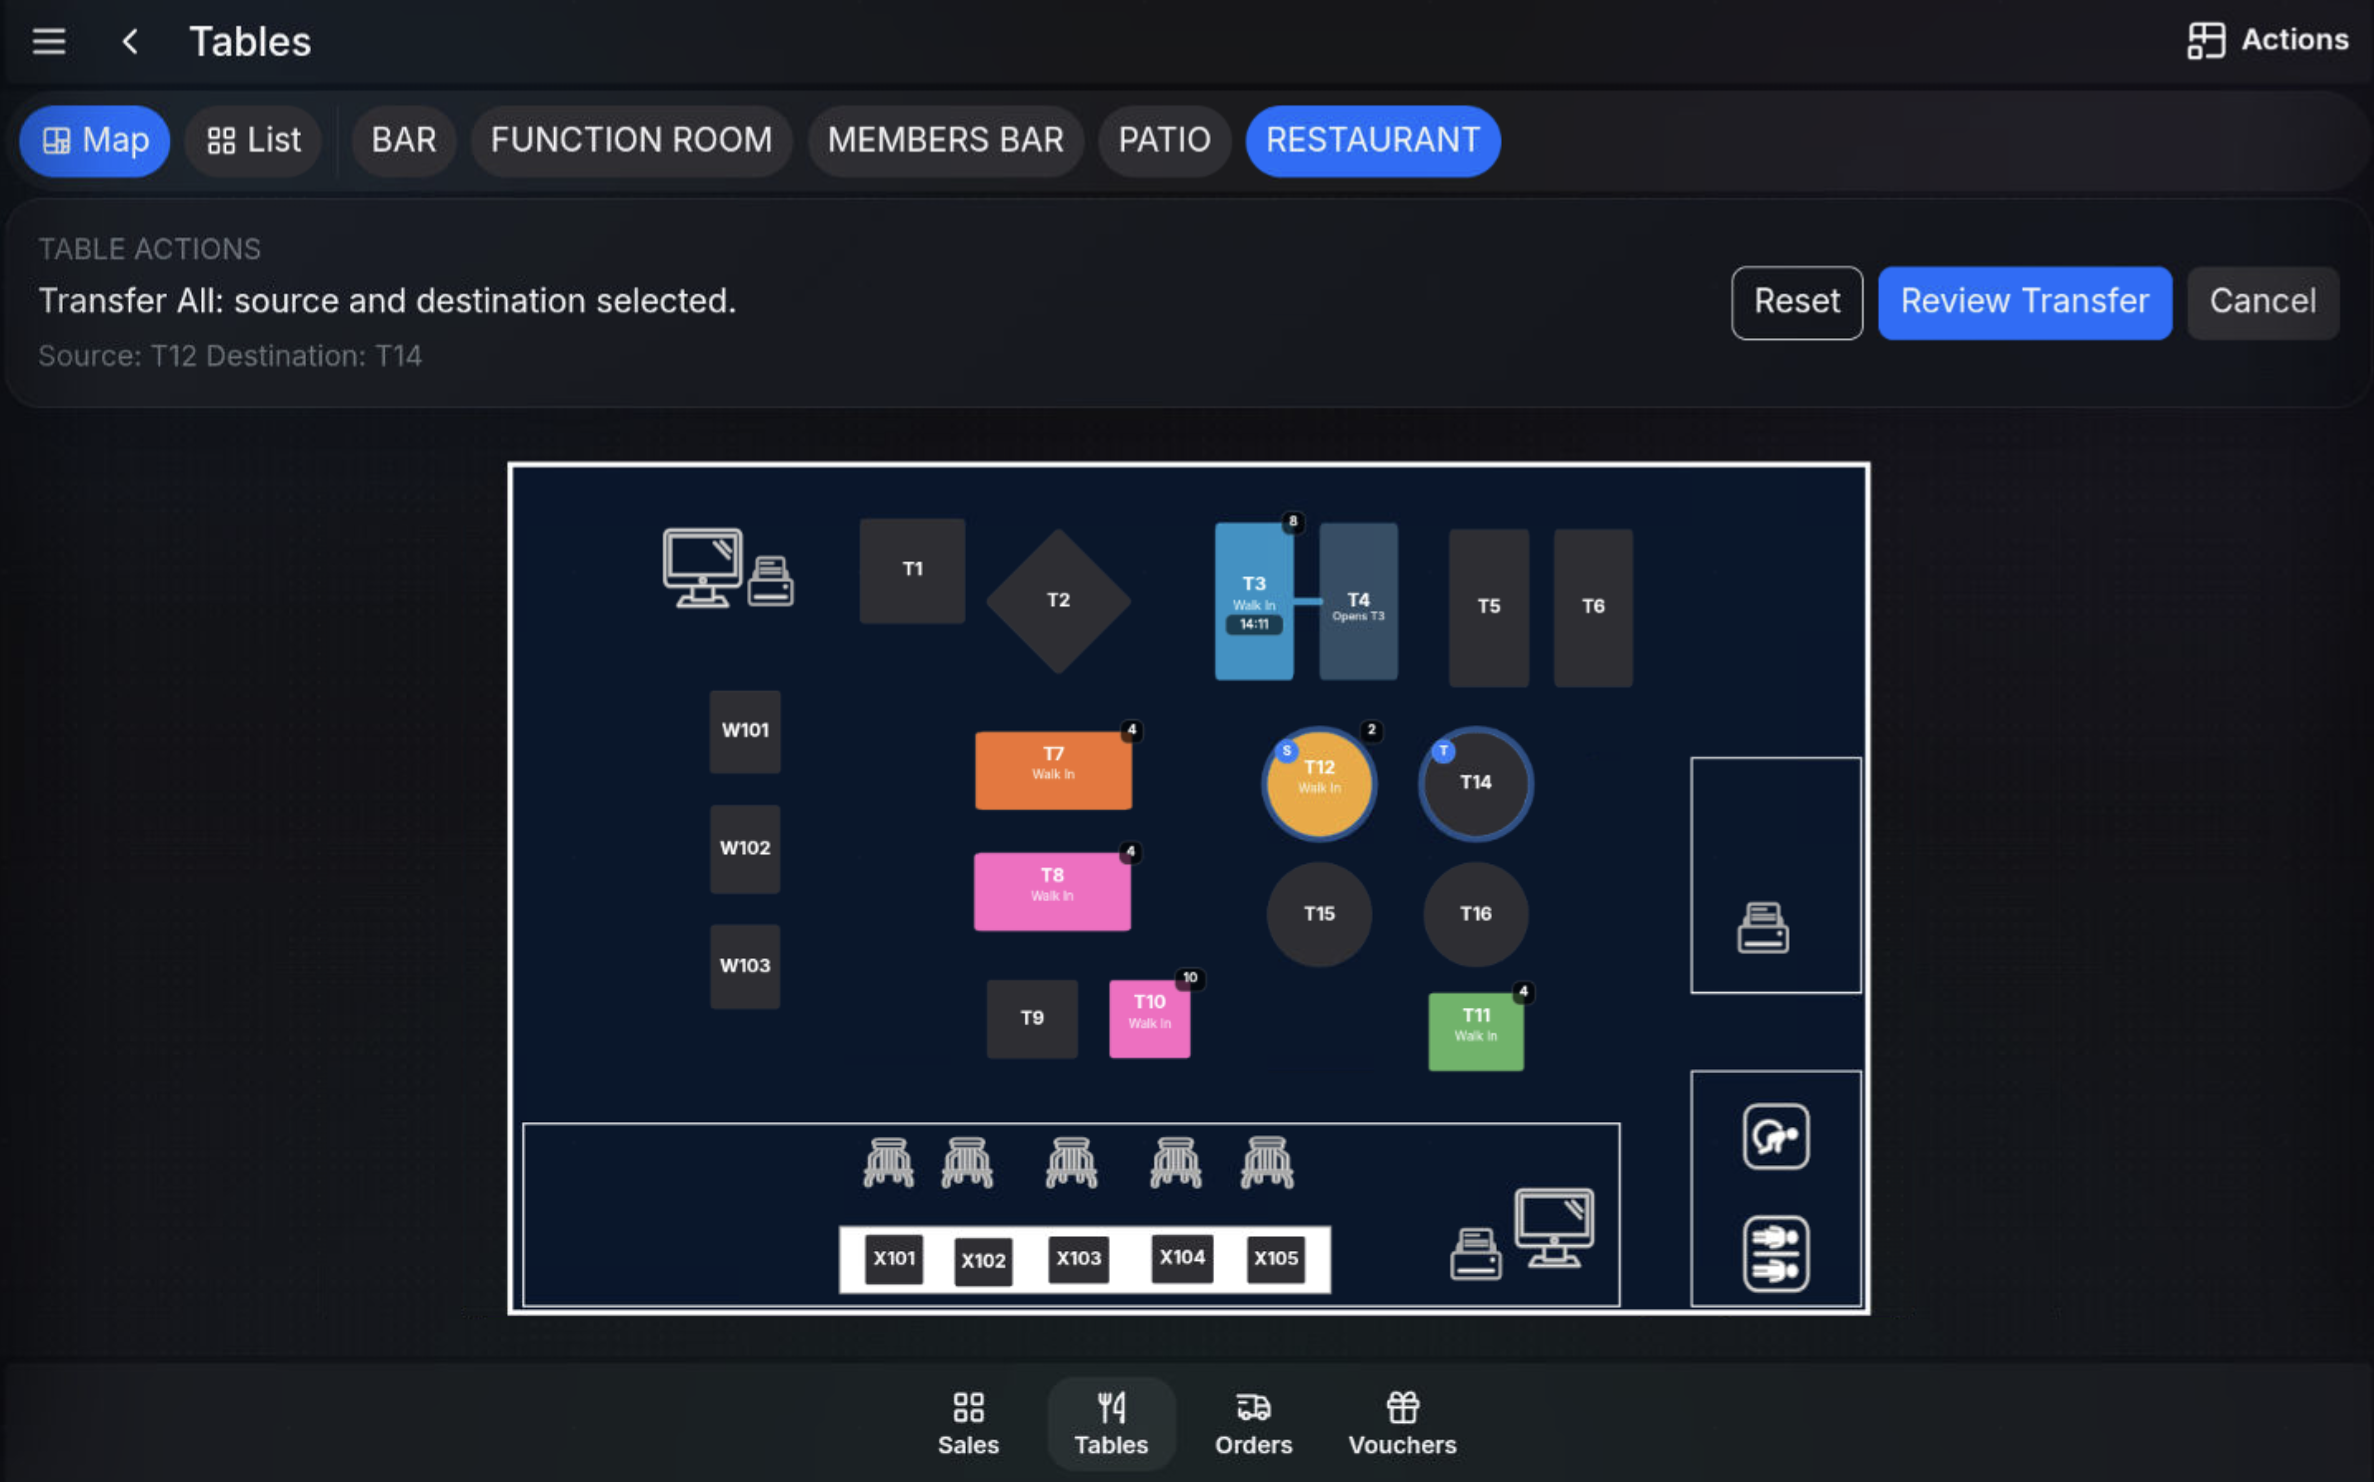This screenshot has height=1482, width=2374.
Task: Select table W102
Action: click(x=745, y=849)
